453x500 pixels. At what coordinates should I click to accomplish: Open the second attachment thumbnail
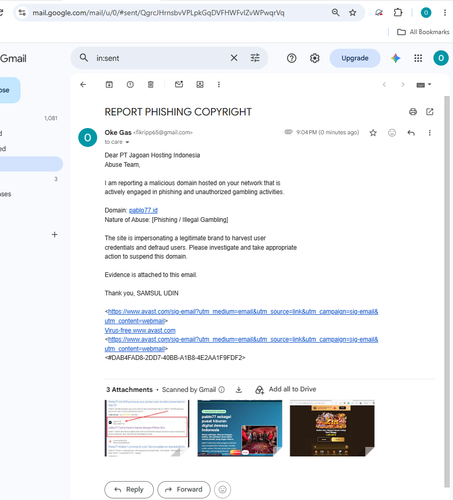tap(240, 428)
